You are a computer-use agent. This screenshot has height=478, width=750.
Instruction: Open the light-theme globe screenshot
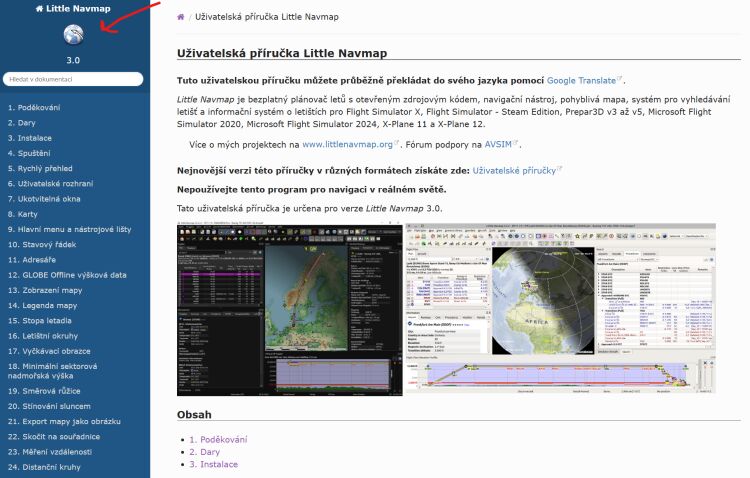click(x=561, y=309)
